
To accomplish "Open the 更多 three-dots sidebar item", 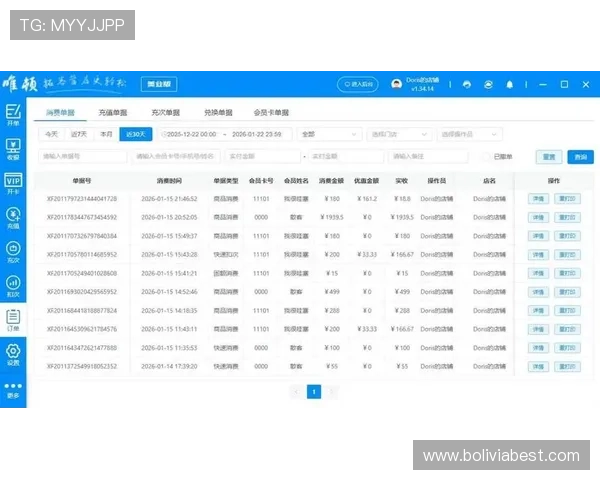I will click(x=13, y=390).
